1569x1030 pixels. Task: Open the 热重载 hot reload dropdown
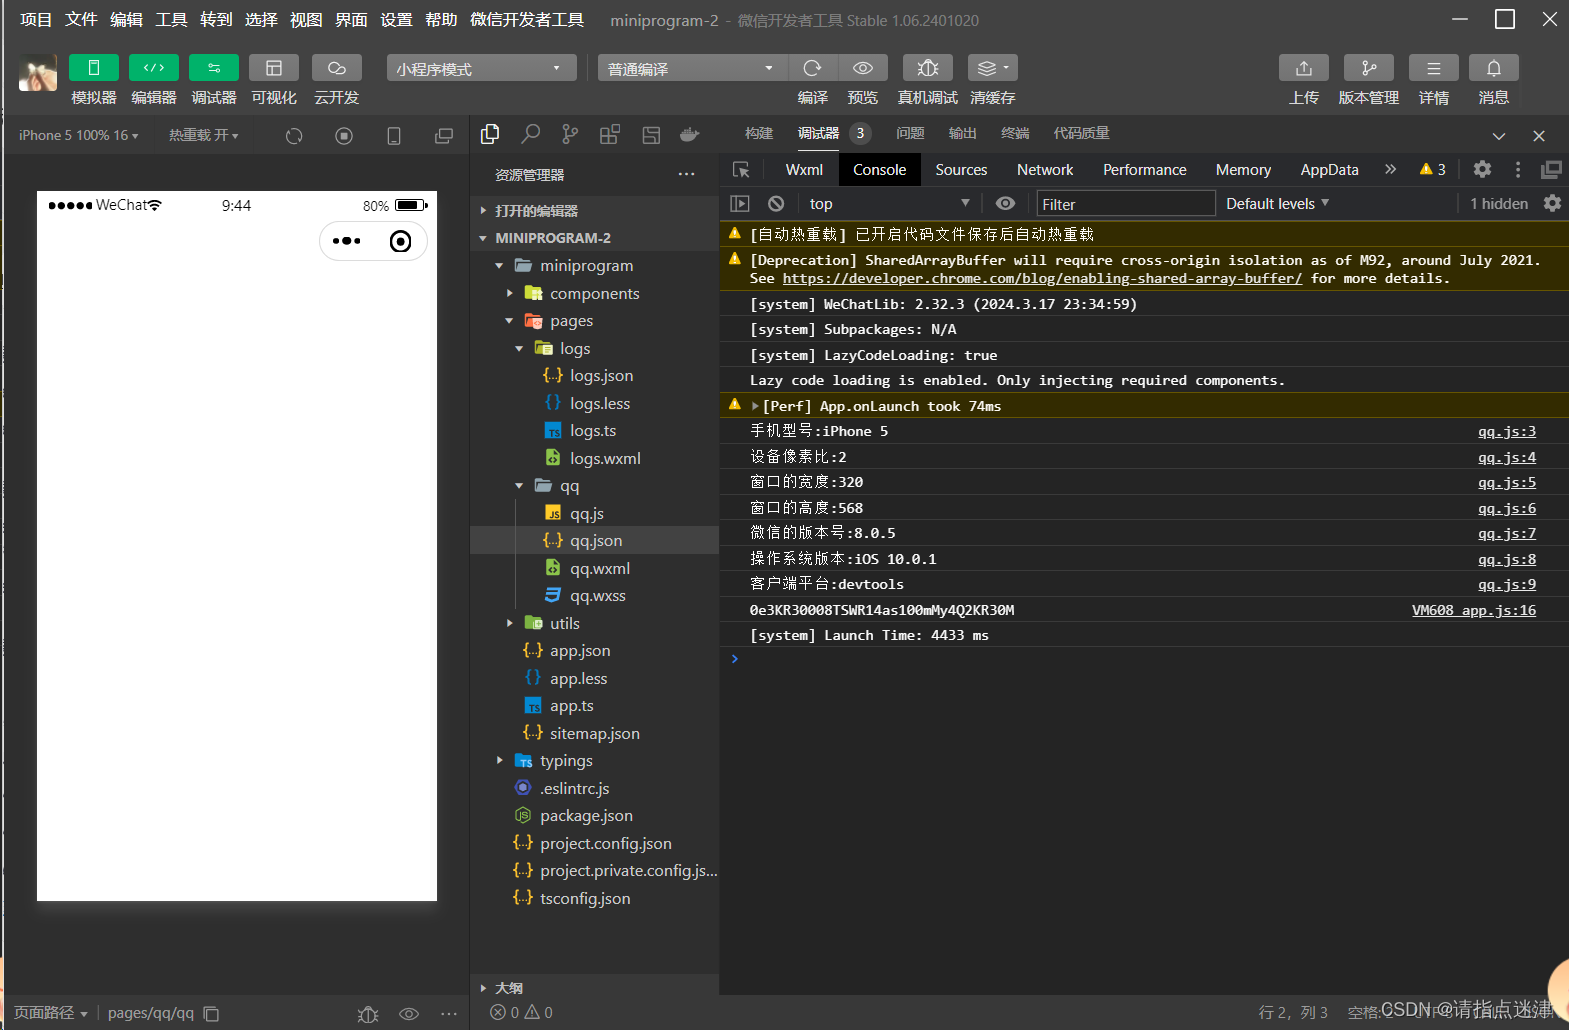tap(204, 135)
